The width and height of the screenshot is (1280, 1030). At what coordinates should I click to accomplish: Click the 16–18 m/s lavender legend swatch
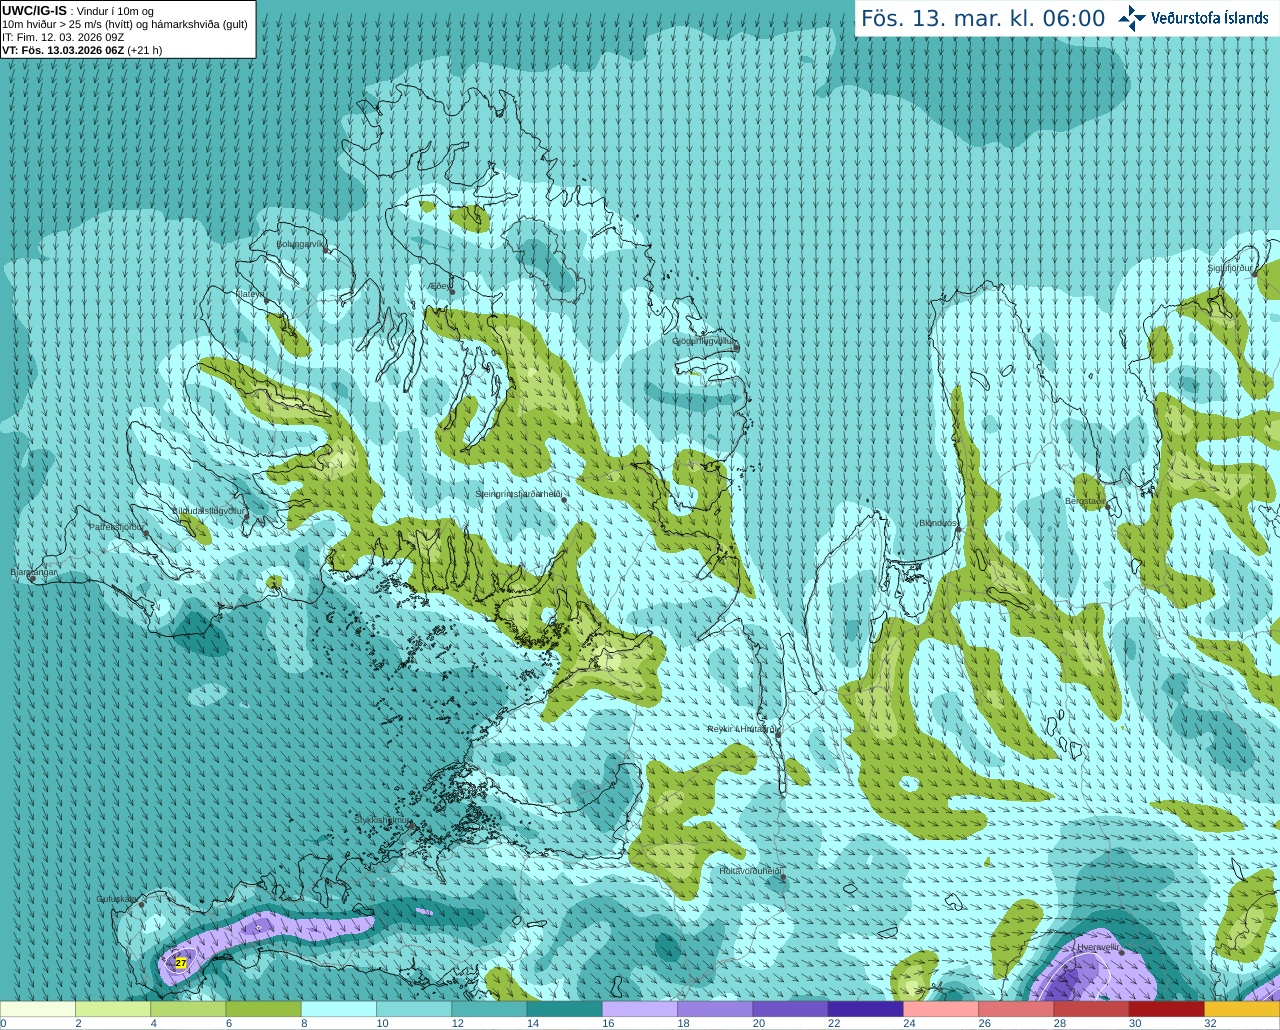coord(640,1009)
